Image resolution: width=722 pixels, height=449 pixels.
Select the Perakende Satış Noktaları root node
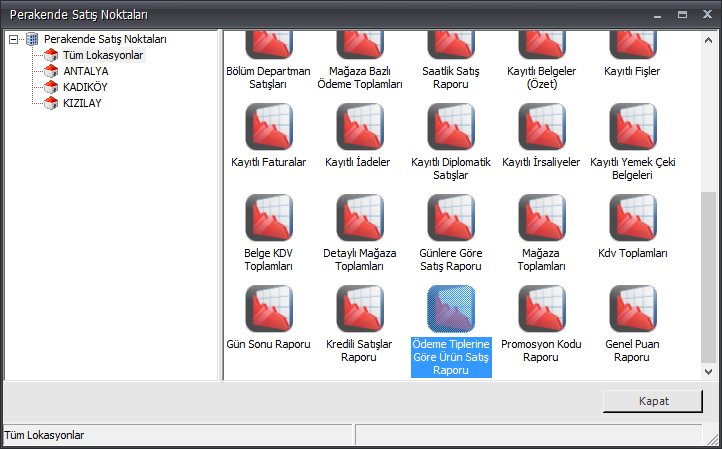[x=105, y=40]
